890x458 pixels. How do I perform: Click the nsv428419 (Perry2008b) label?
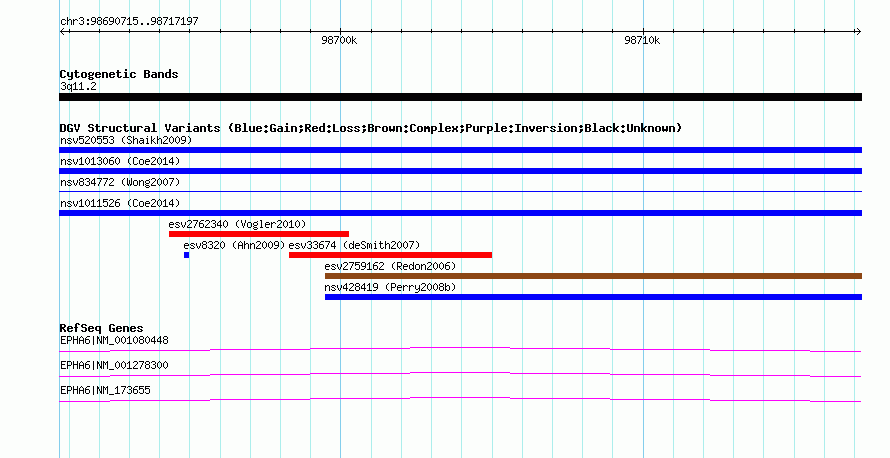point(391,287)
